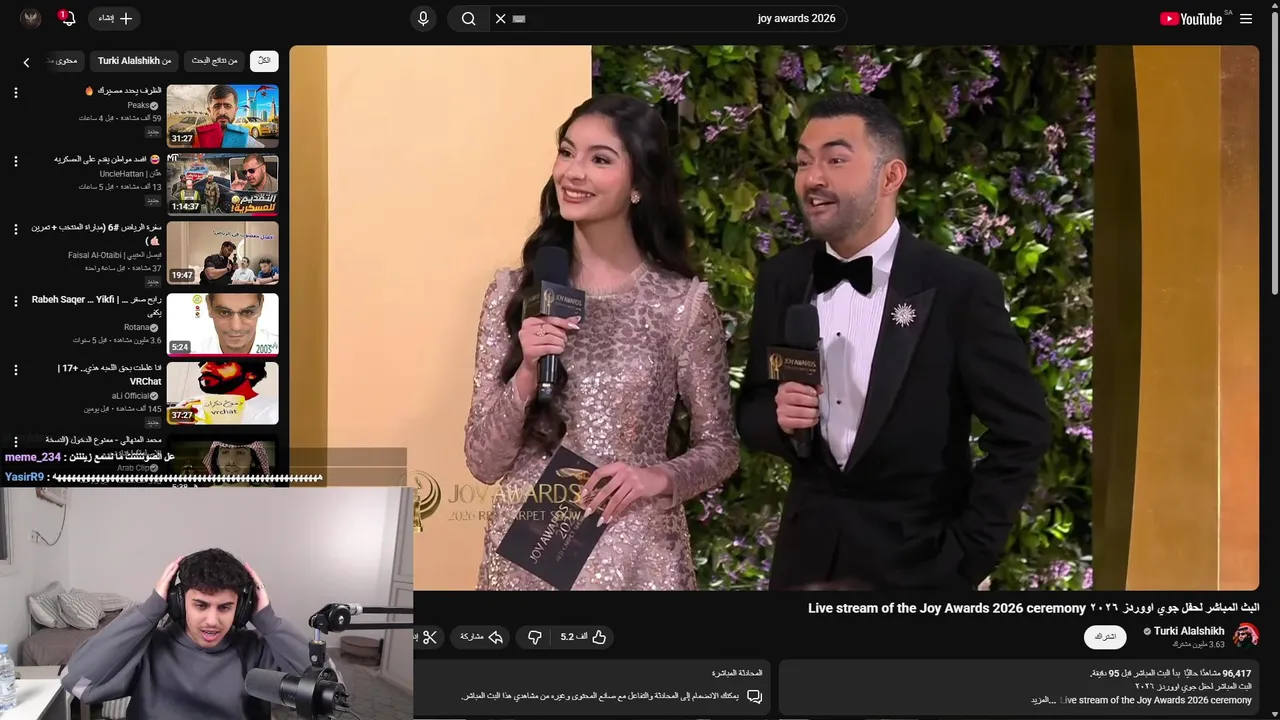Dislike the video with thumbs down
1280x720 pixels.
tap(535, 637)
